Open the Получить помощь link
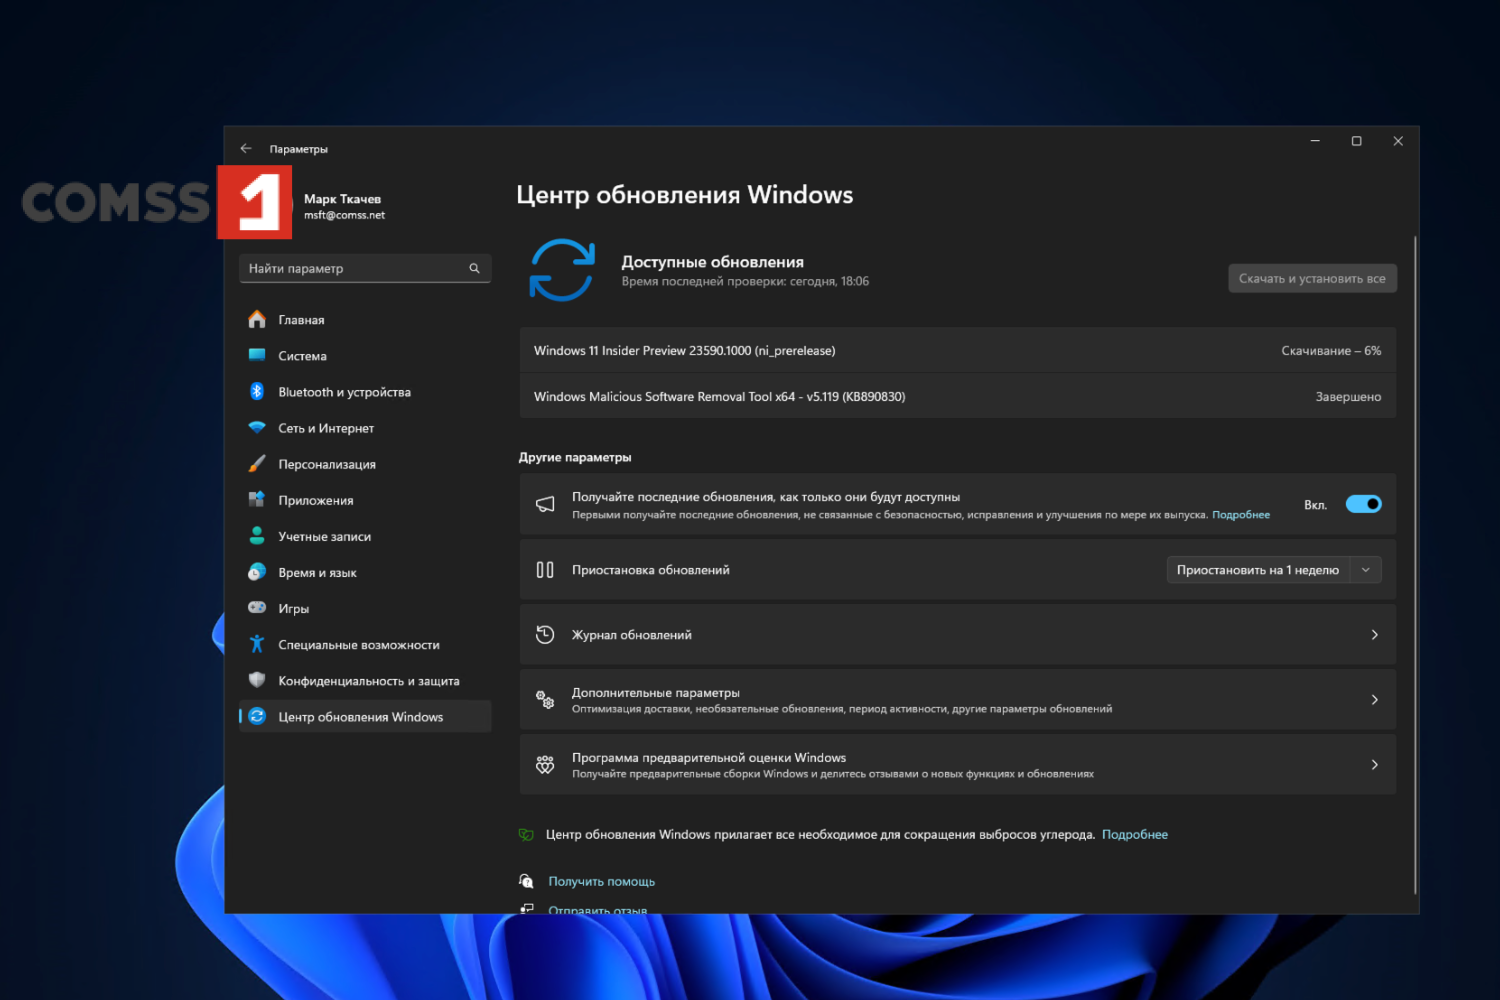This screenshot has height=1000, width=1500. [601, 881]
